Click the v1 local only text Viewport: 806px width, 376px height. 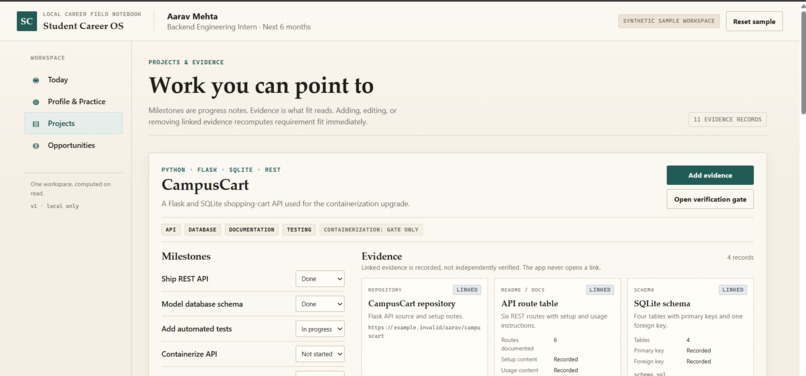pos(54,206)
